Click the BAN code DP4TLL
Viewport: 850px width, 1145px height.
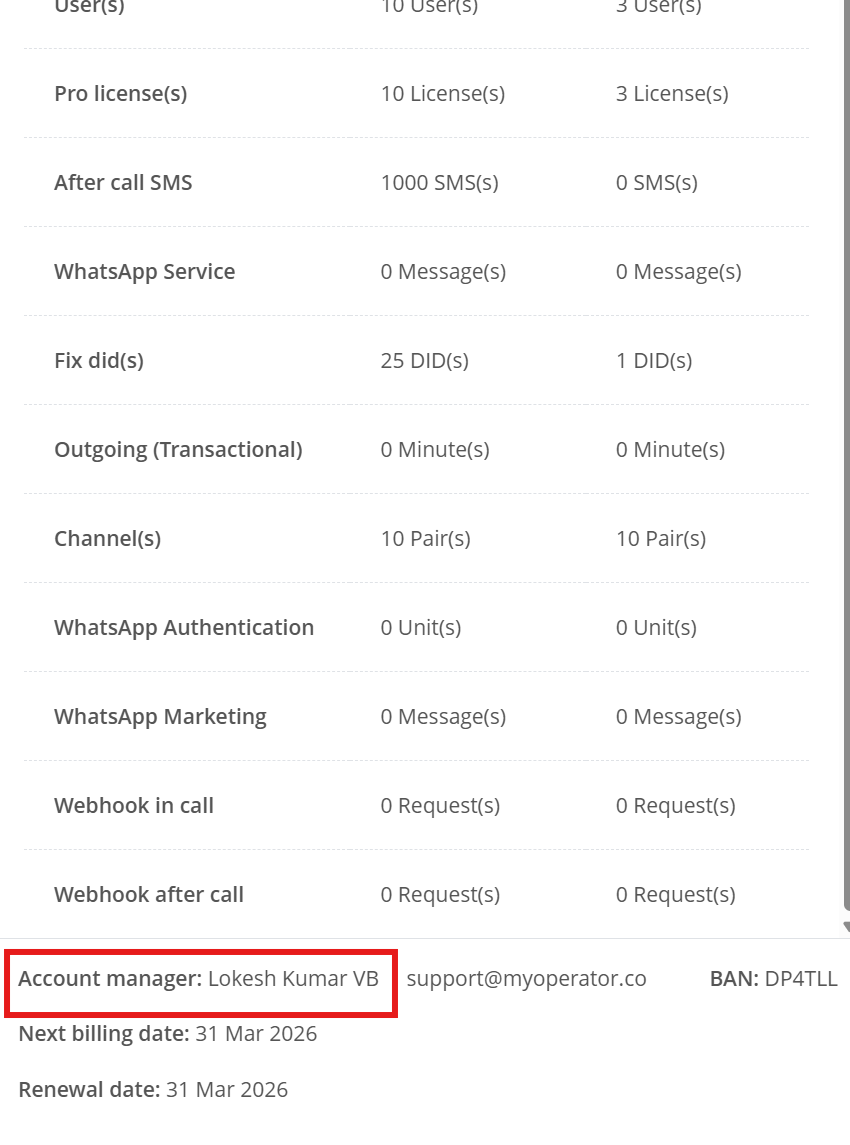(801, 978)
